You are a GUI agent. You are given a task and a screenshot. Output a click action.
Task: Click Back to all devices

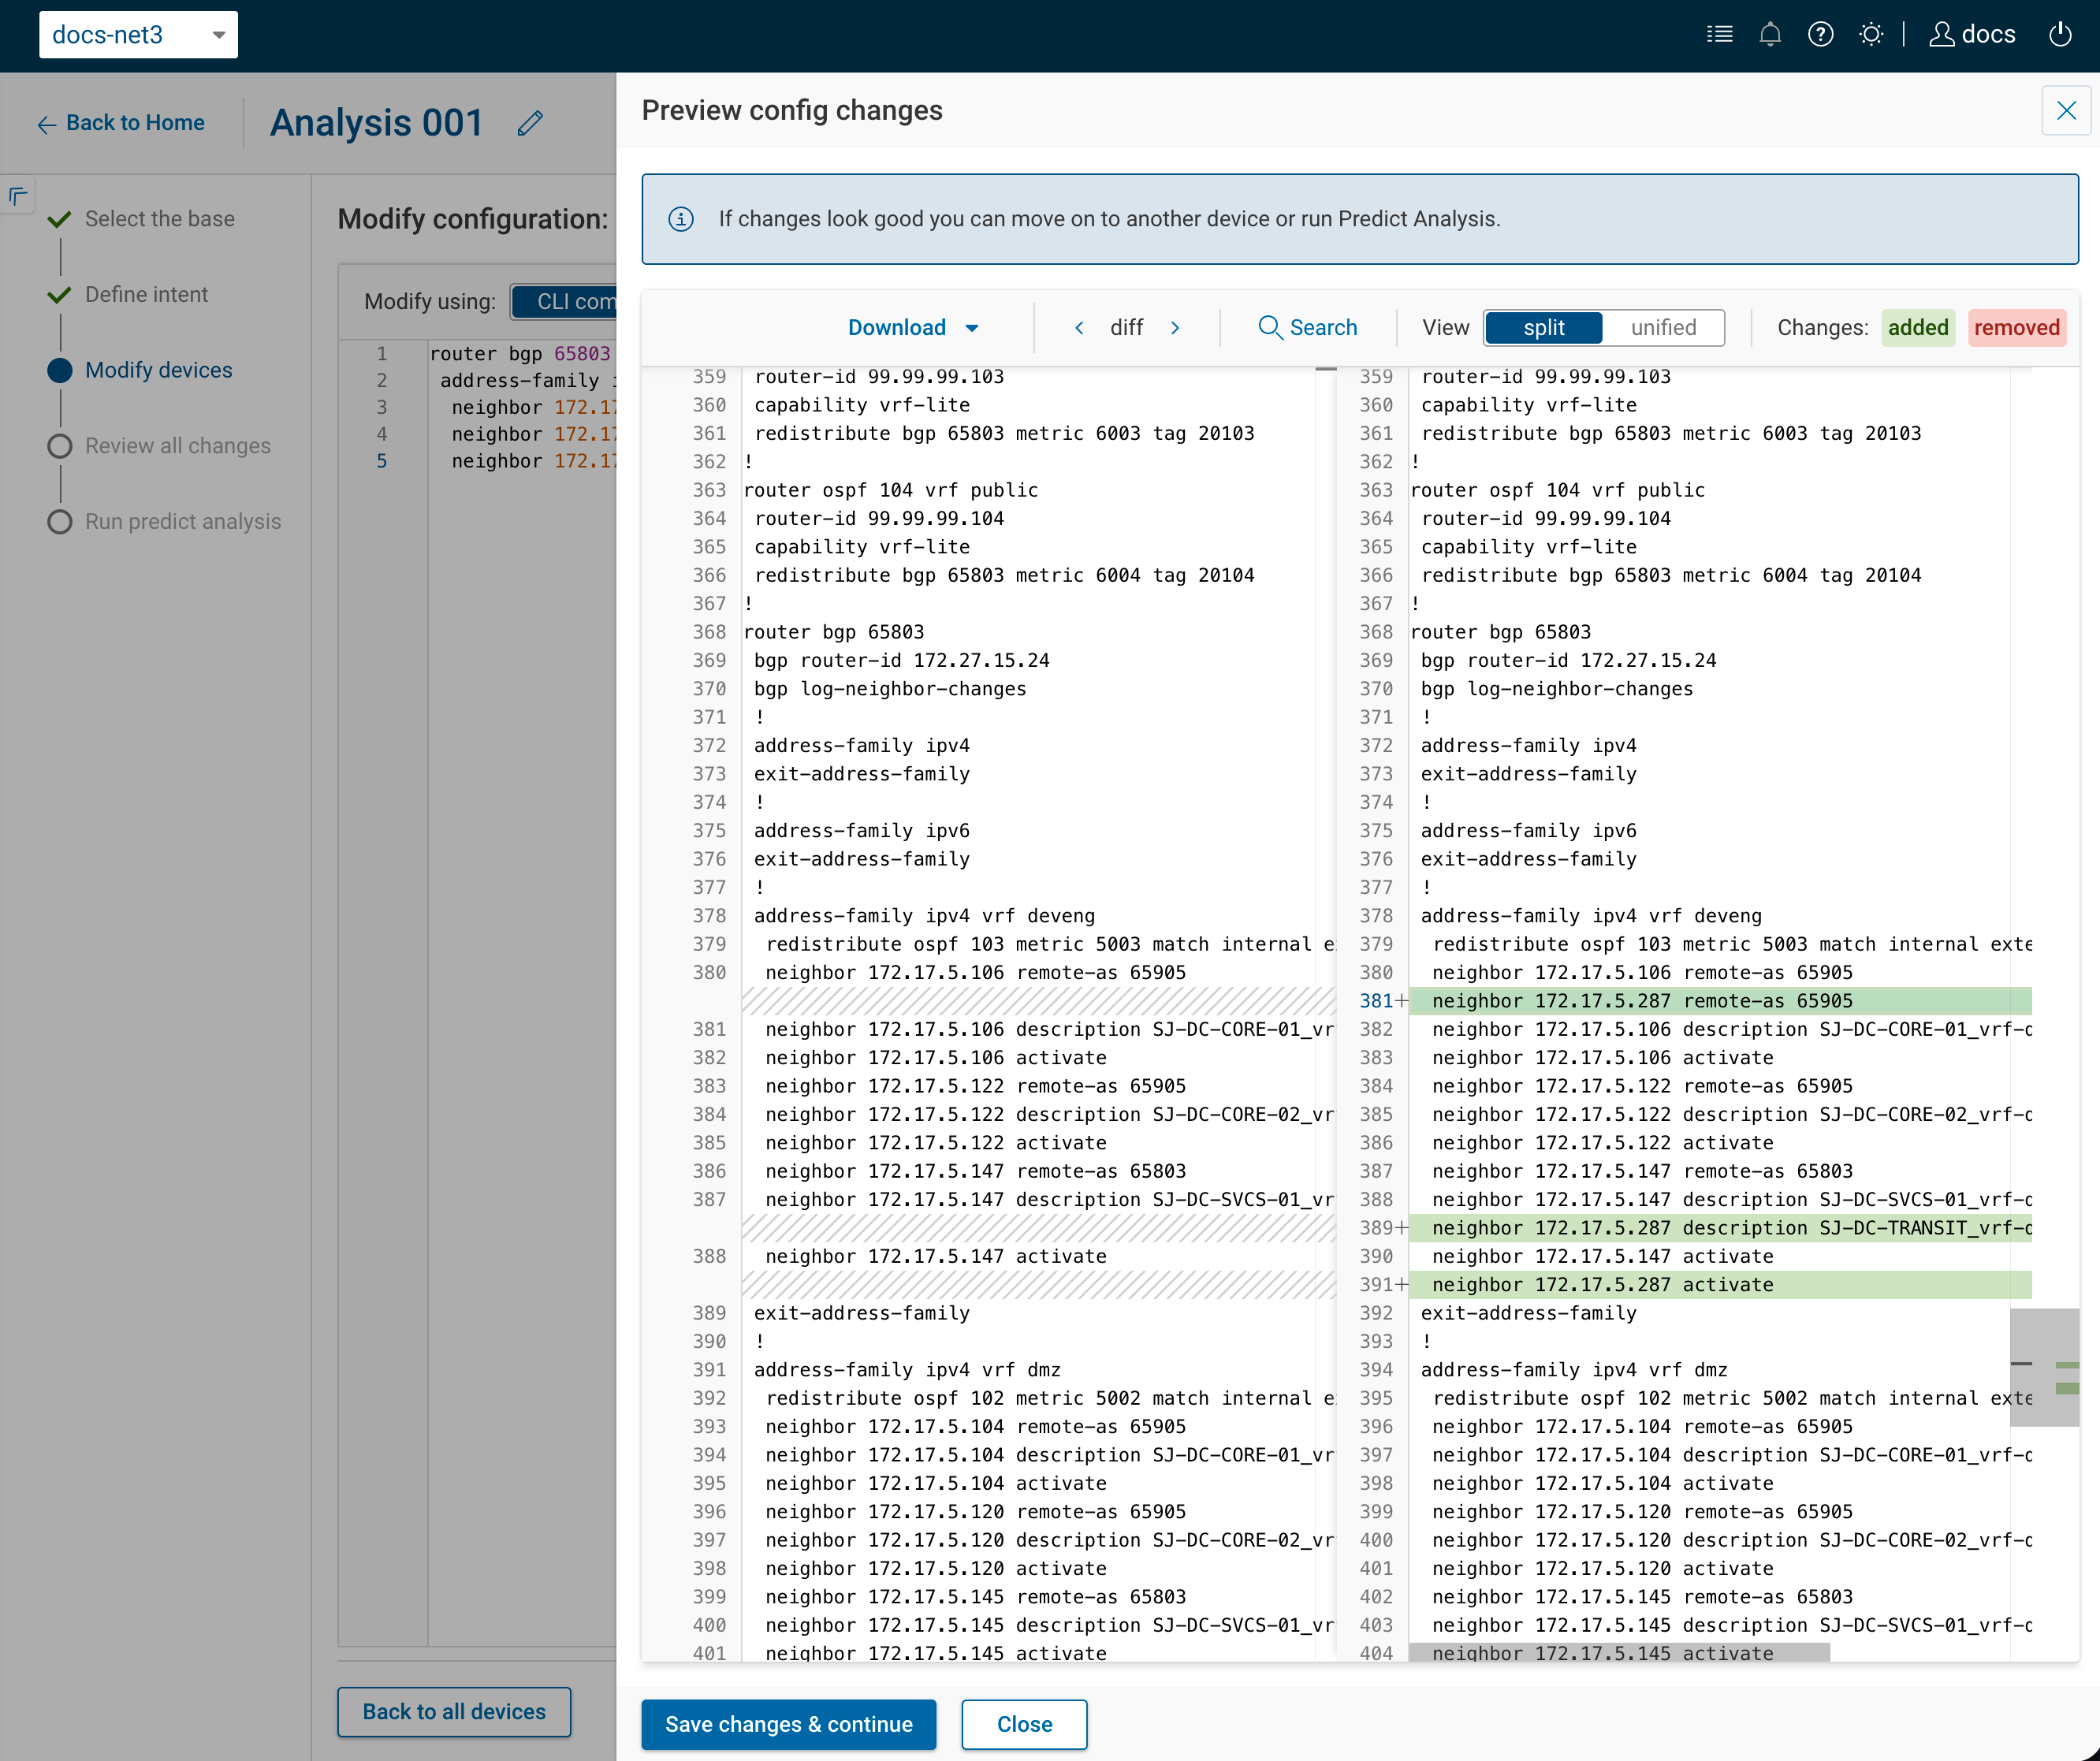[454, 1711]
